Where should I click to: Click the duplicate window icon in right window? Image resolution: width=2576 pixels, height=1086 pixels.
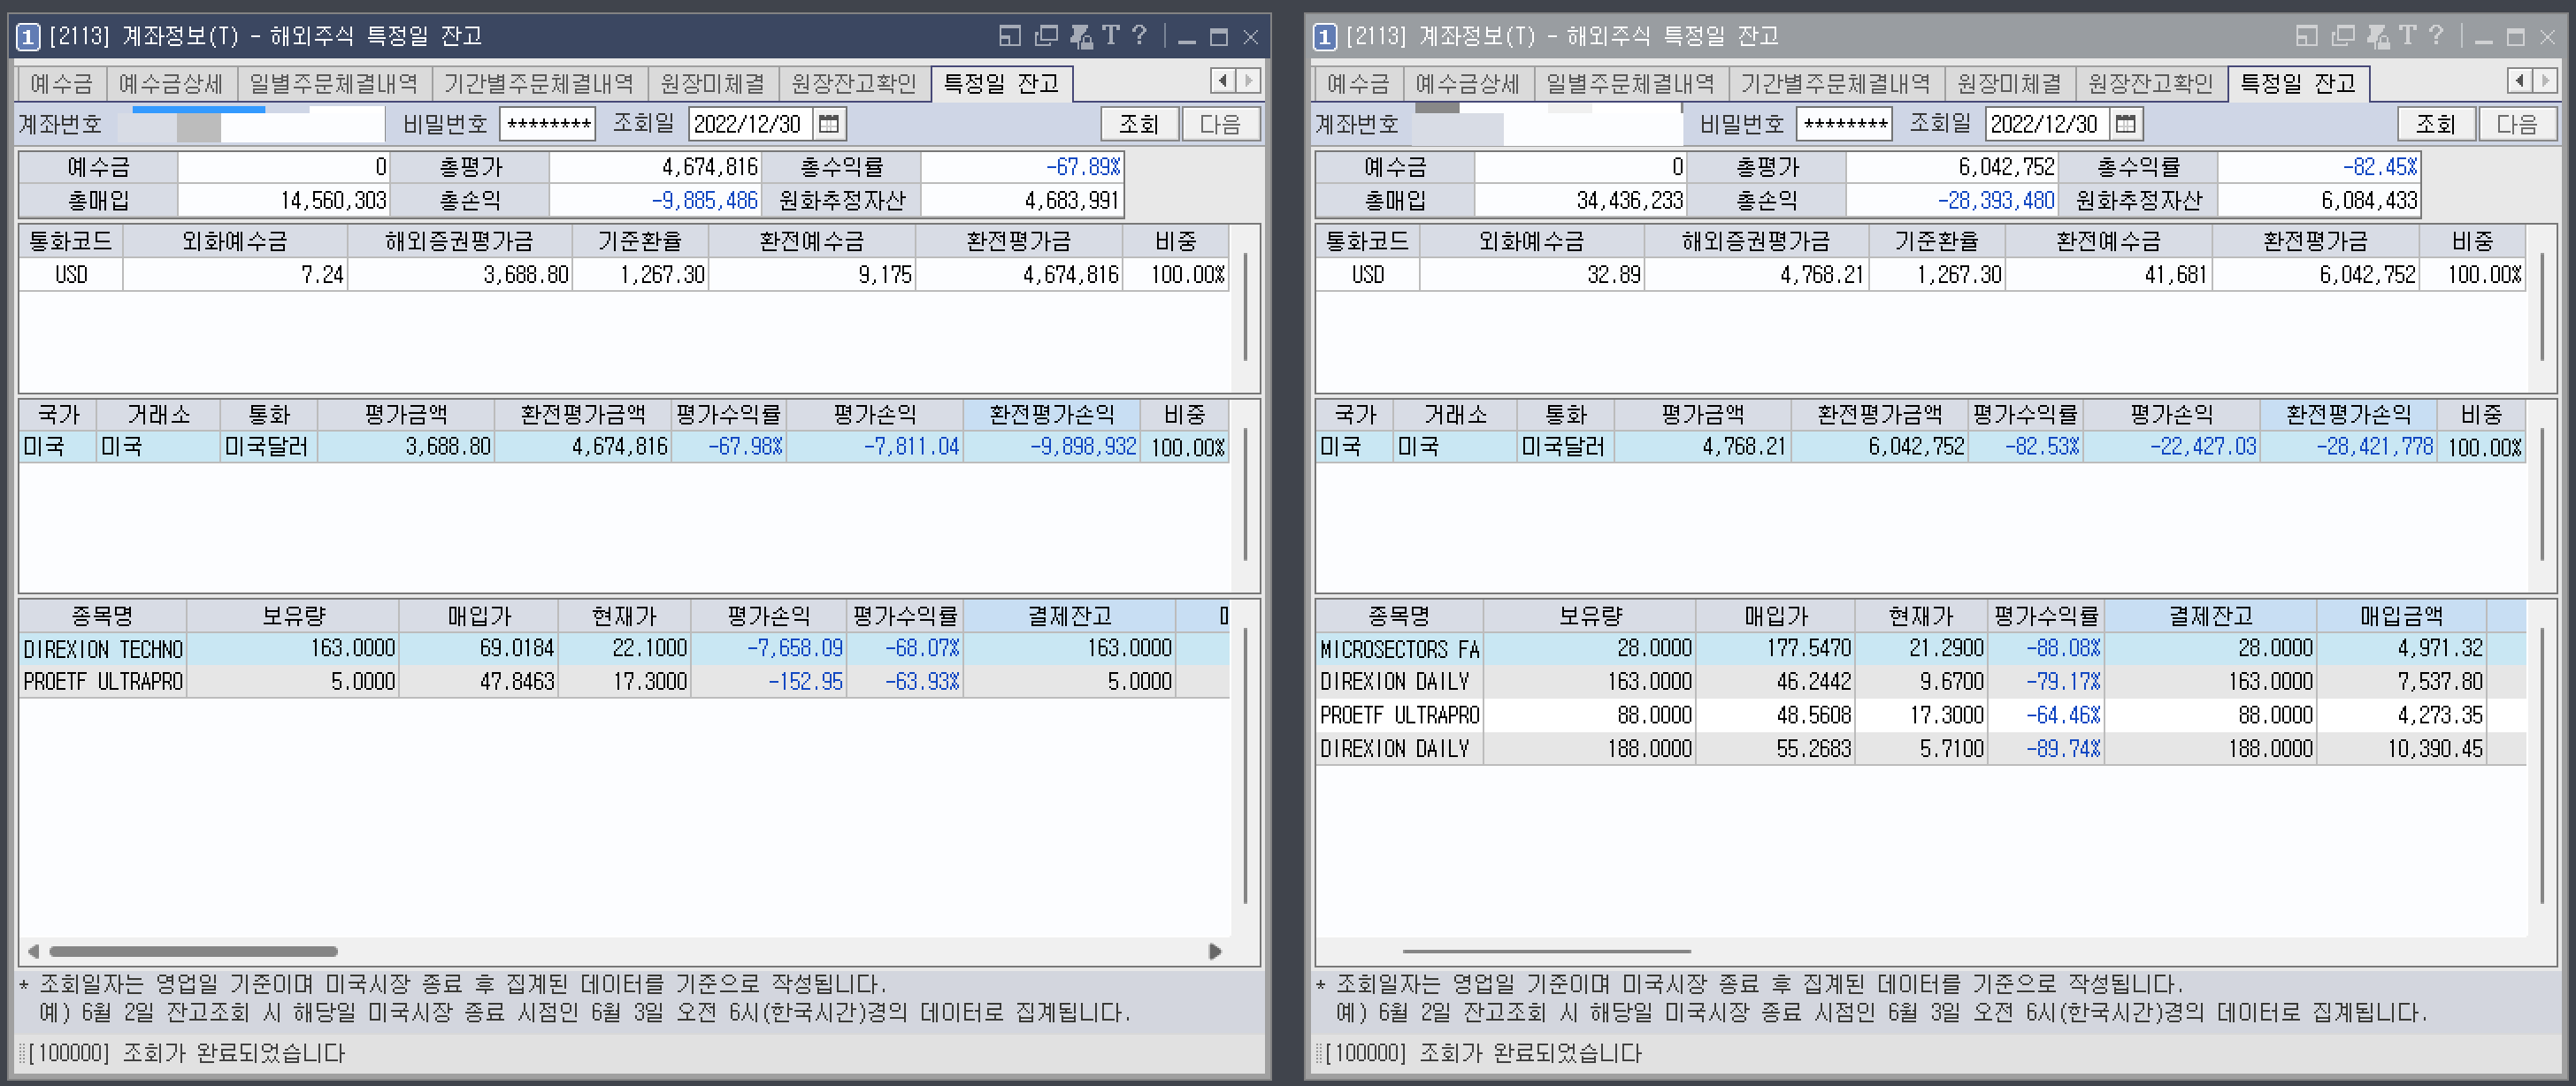(2343, 37)
